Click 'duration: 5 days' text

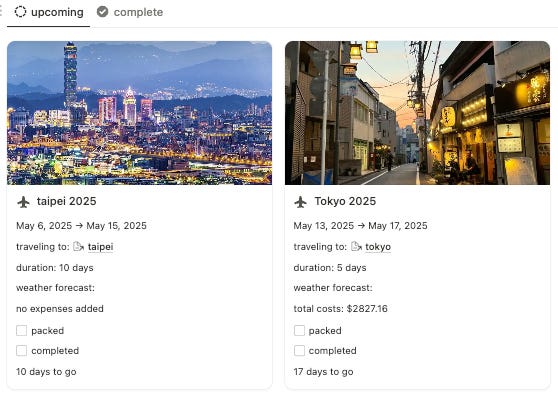click(x=330, y=268)
